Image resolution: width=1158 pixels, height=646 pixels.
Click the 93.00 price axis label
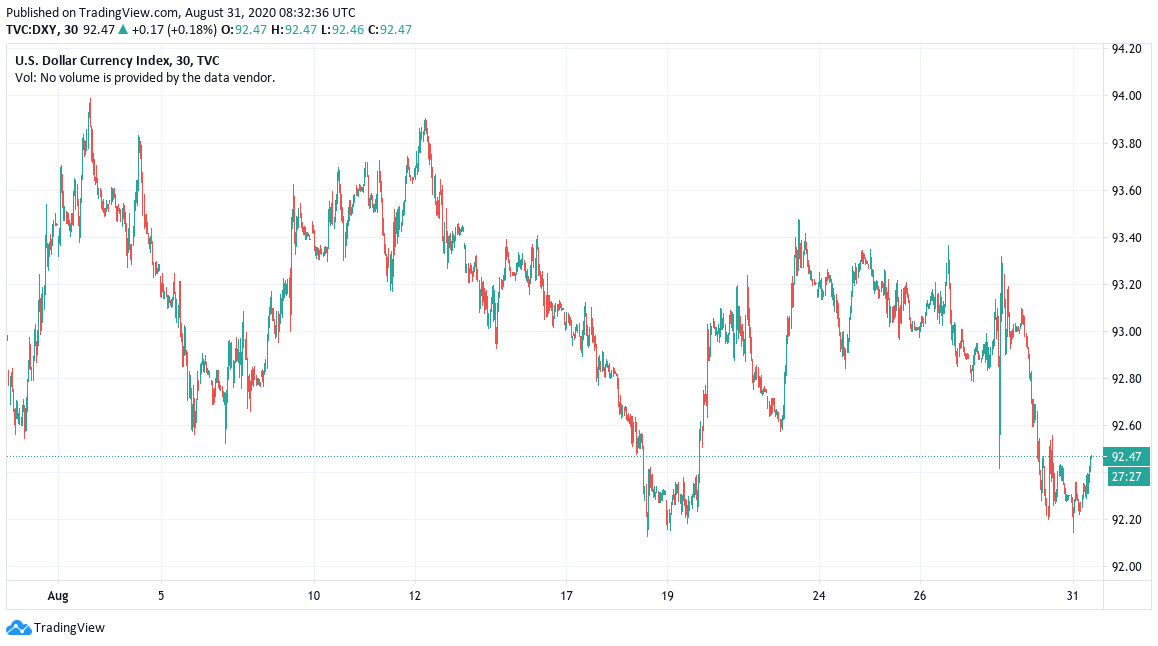pyautogui.click(x=1127, y=332)
